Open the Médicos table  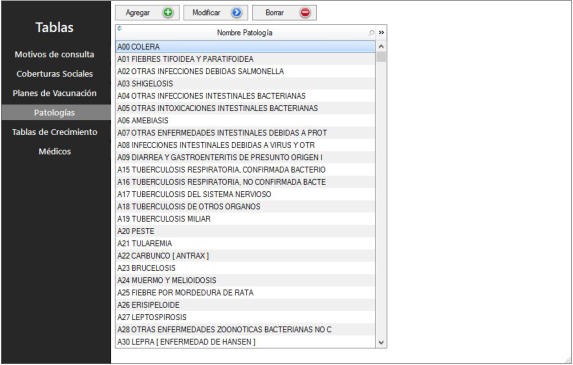pos(54,151)
